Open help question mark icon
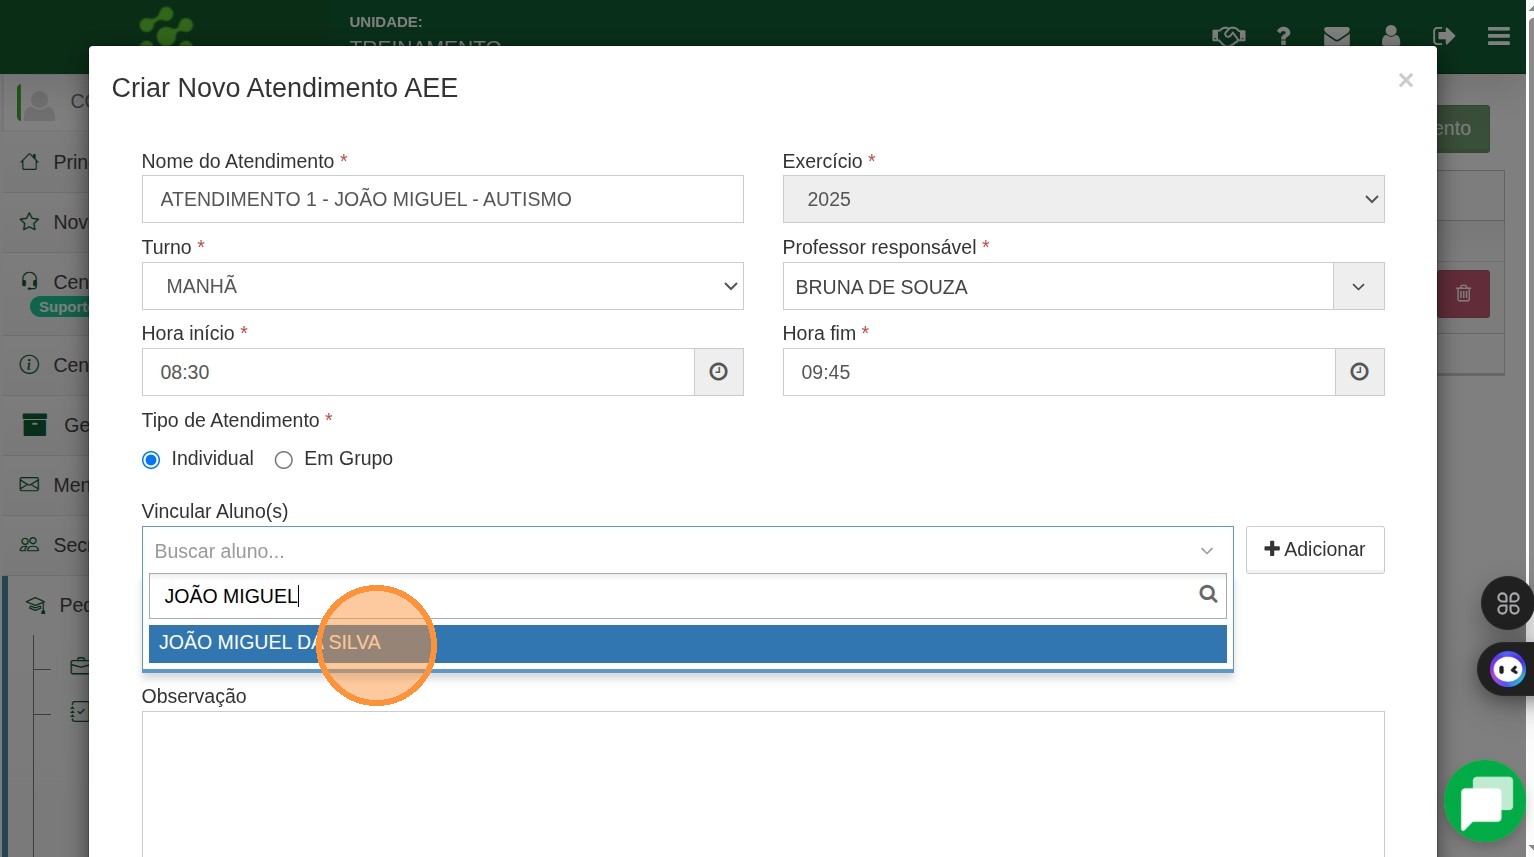1534x857 pixels. pyautogui.click(x=1283, y=36)
